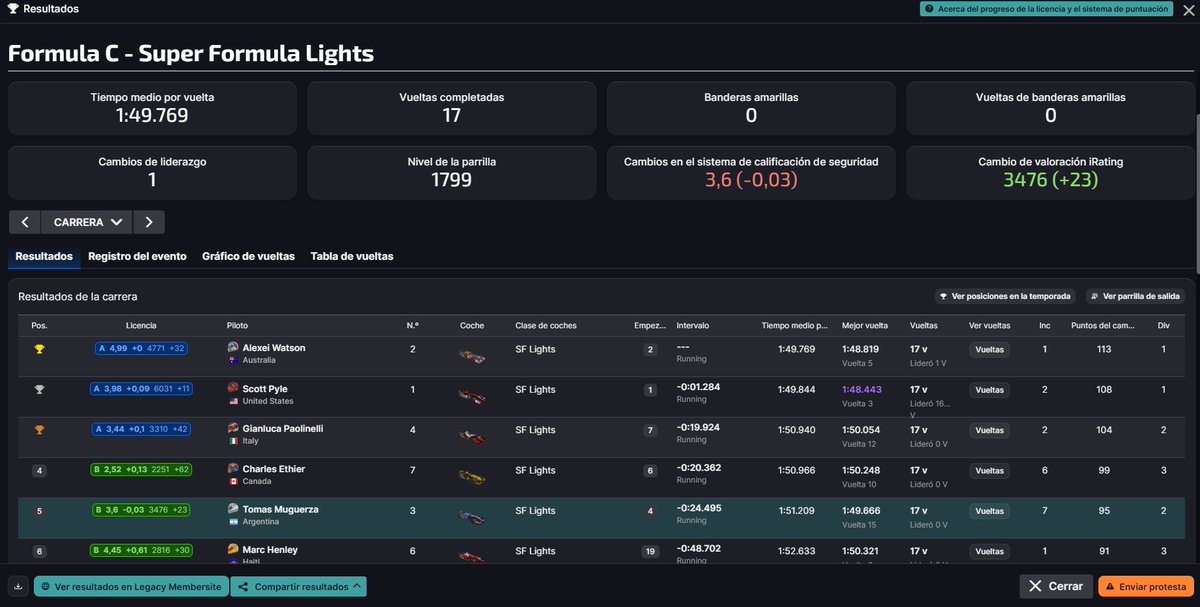The width and height of the screenshot is (1200, 607).
Task: Click the gold trophy icon for Alexei Watson
Action: (x=39, y=350)
